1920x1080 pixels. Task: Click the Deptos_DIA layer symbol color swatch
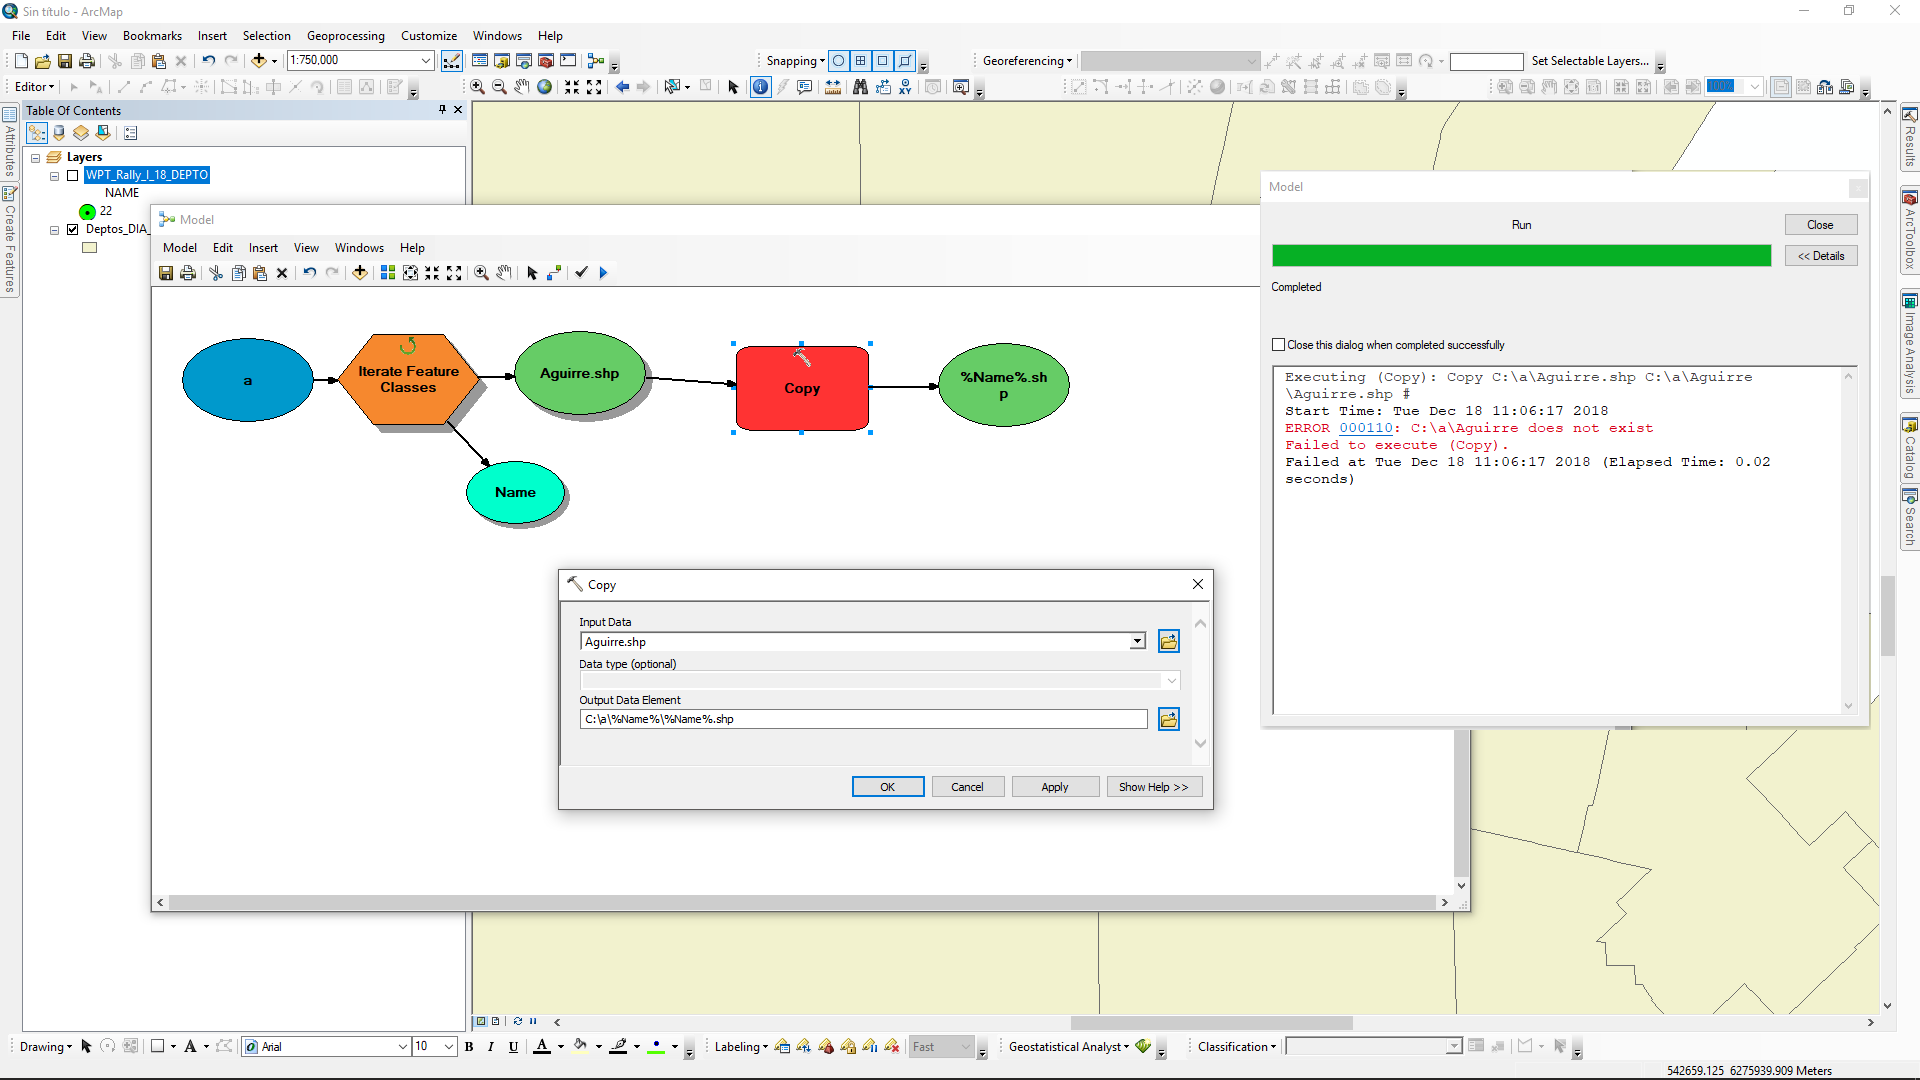[90, 248]
